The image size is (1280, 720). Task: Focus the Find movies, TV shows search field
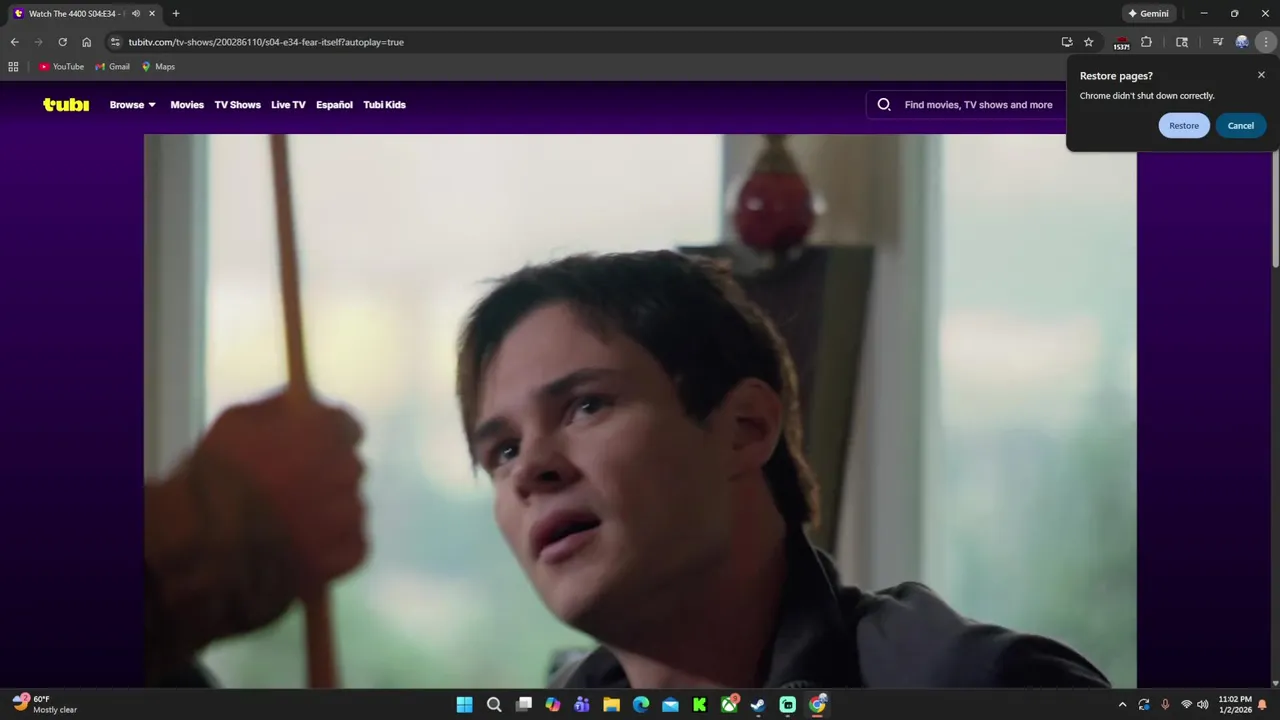978,104
